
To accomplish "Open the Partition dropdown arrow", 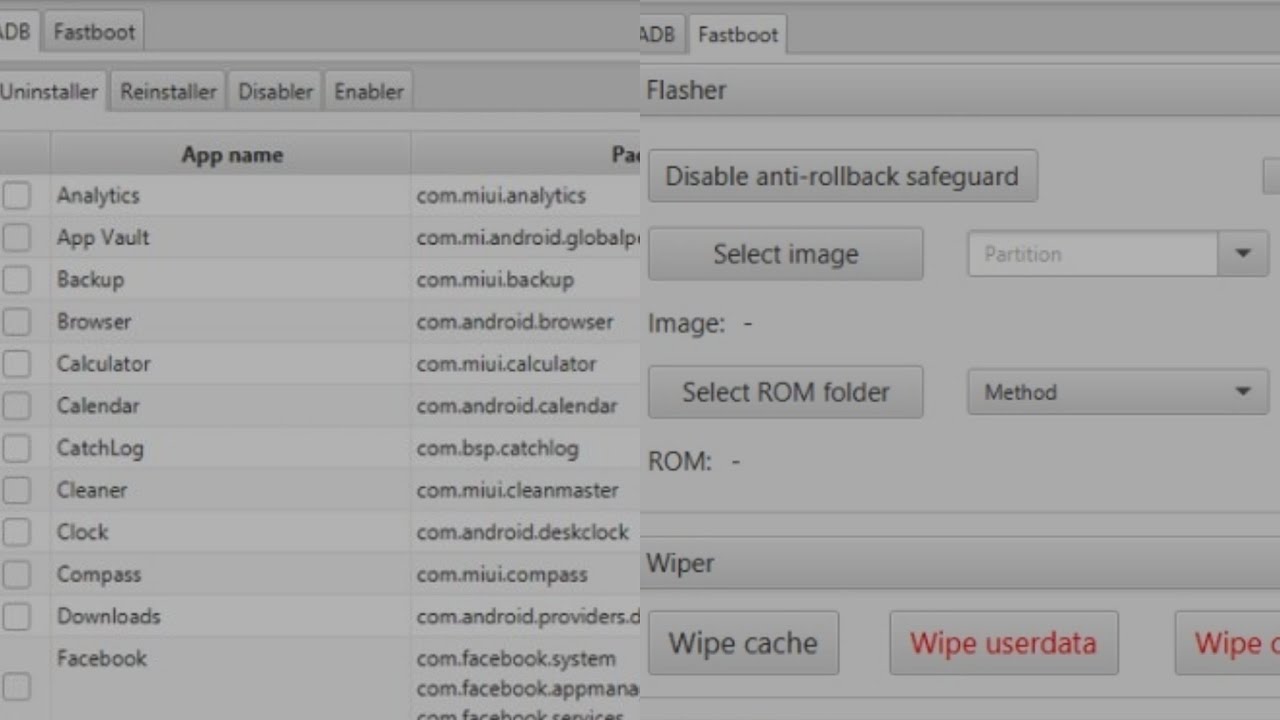I will click(1243, 254).
